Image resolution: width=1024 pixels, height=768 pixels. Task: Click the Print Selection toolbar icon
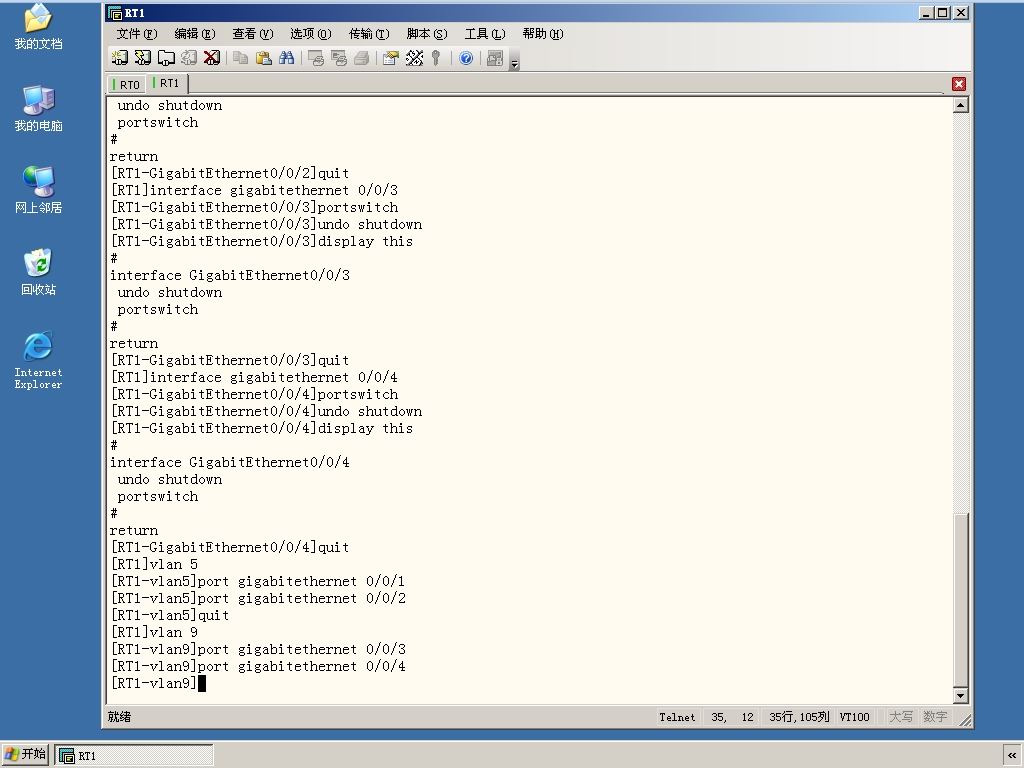pos(339,58)
